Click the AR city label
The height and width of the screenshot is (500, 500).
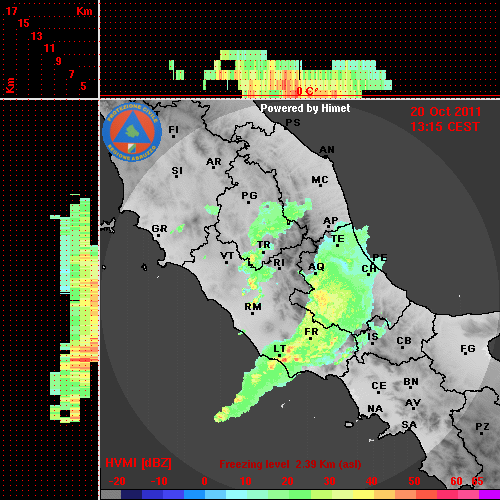coord(214,162)
